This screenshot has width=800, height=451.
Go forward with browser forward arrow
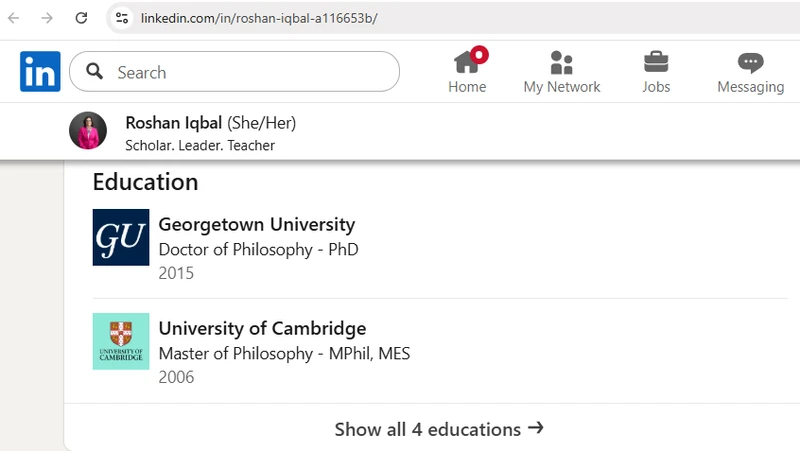point(47,18)
